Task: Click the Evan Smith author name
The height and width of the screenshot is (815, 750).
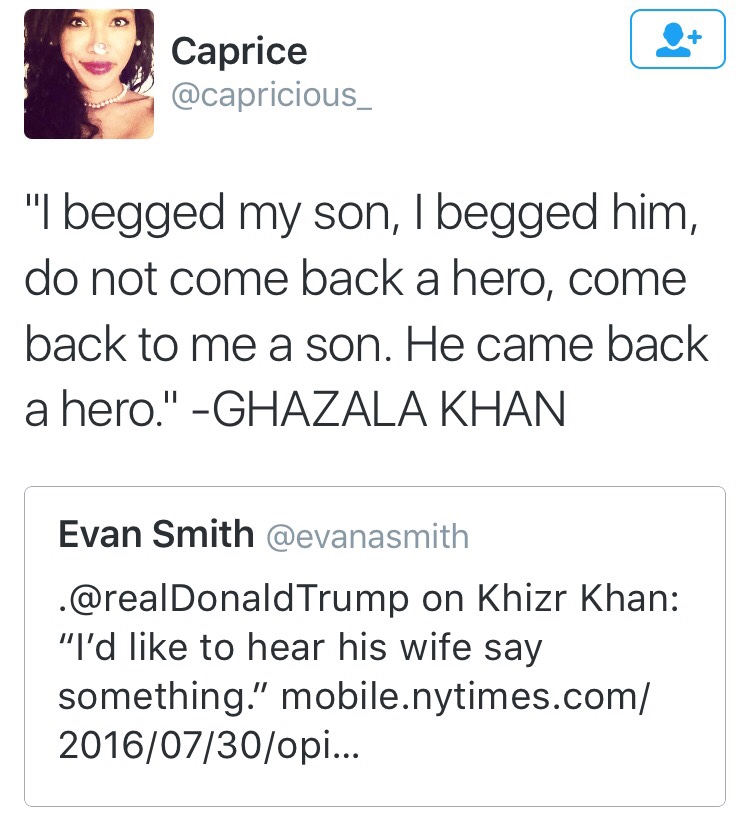Action: 156,535
